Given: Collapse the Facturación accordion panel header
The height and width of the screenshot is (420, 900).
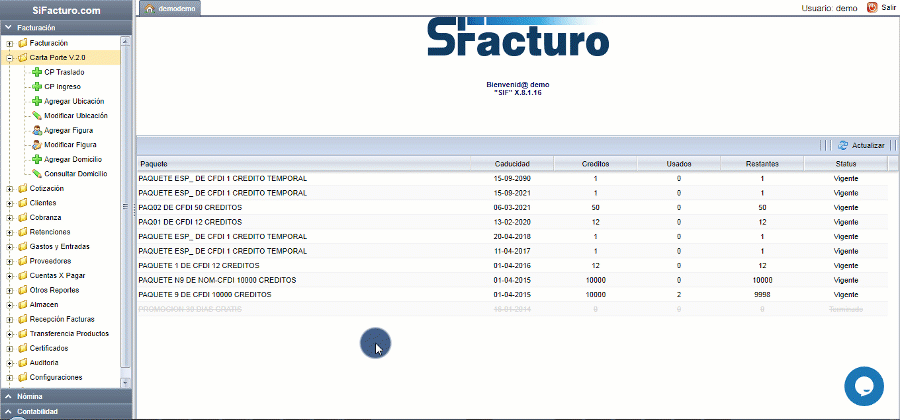Looking at the screenshot, I should tap(66, 27).
